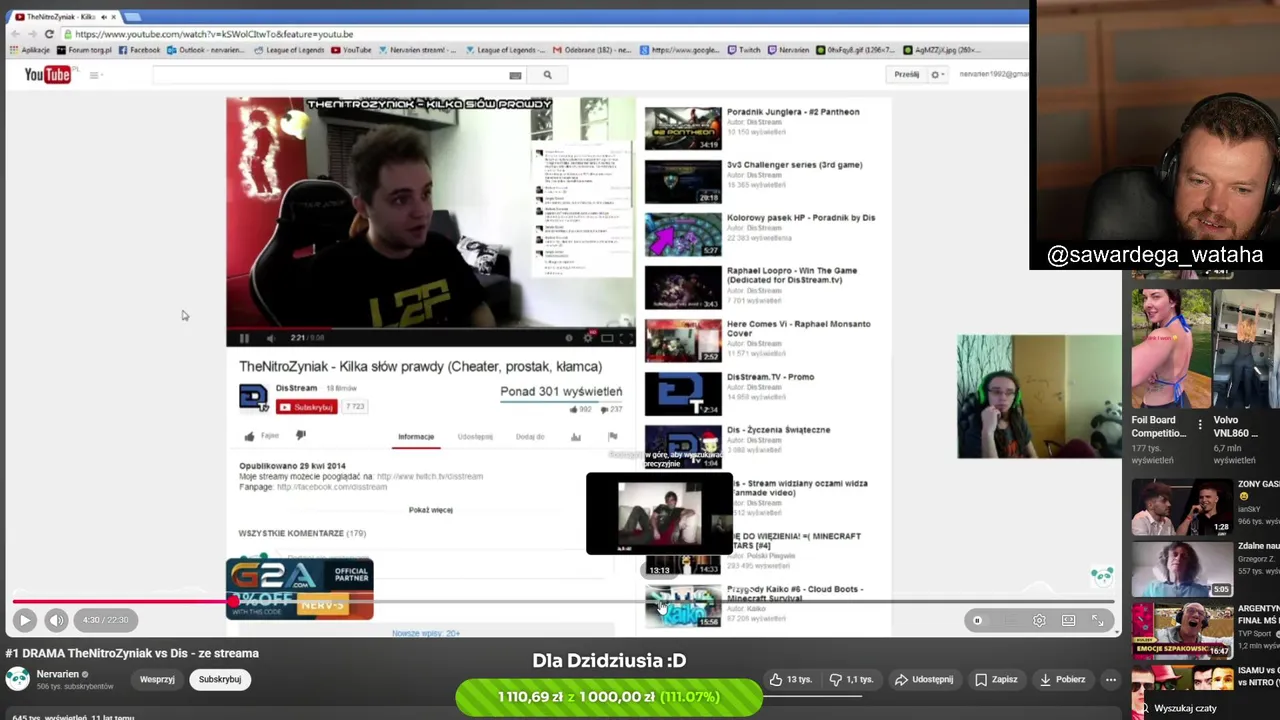The image size is (1280, 720).
Task: Reload page in recorded browser
Action: [x=48, y=34]
